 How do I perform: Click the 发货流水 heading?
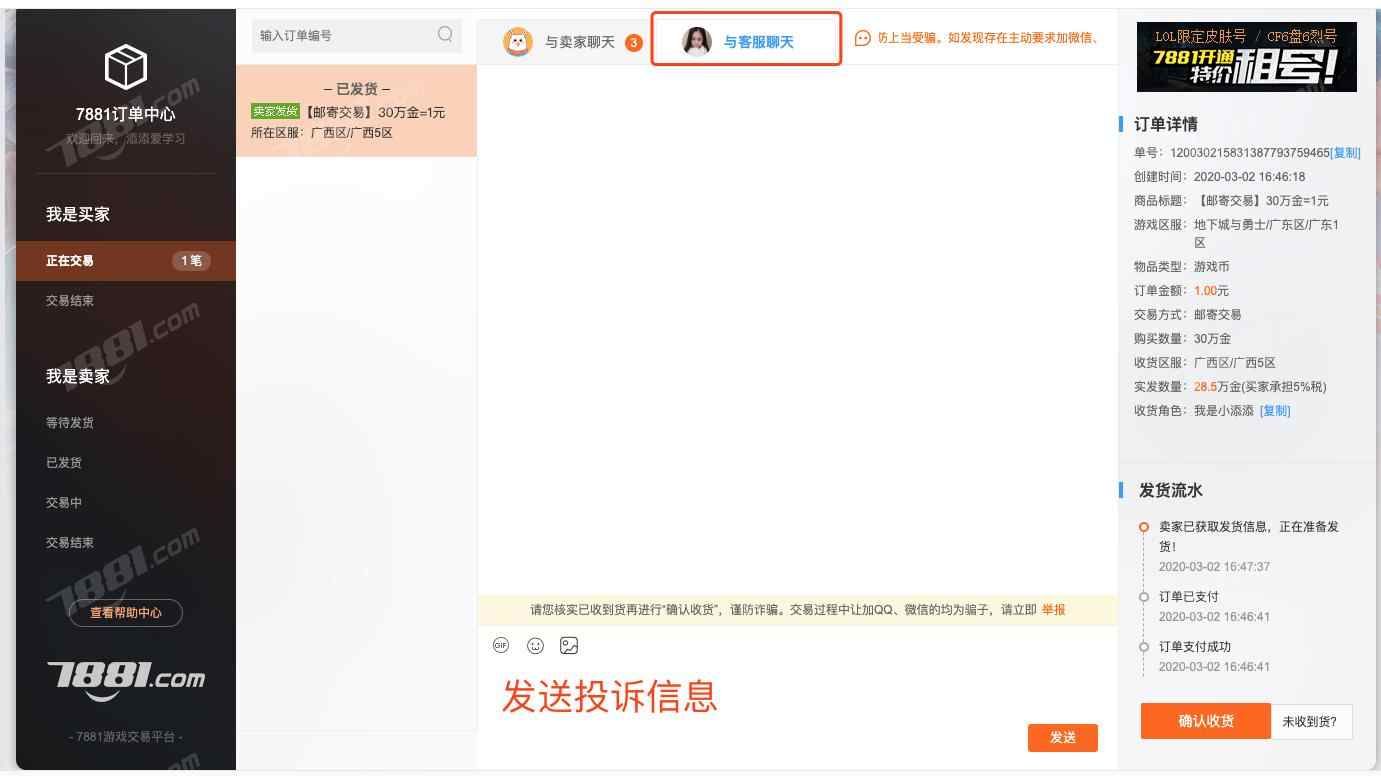pos(1171,491)
